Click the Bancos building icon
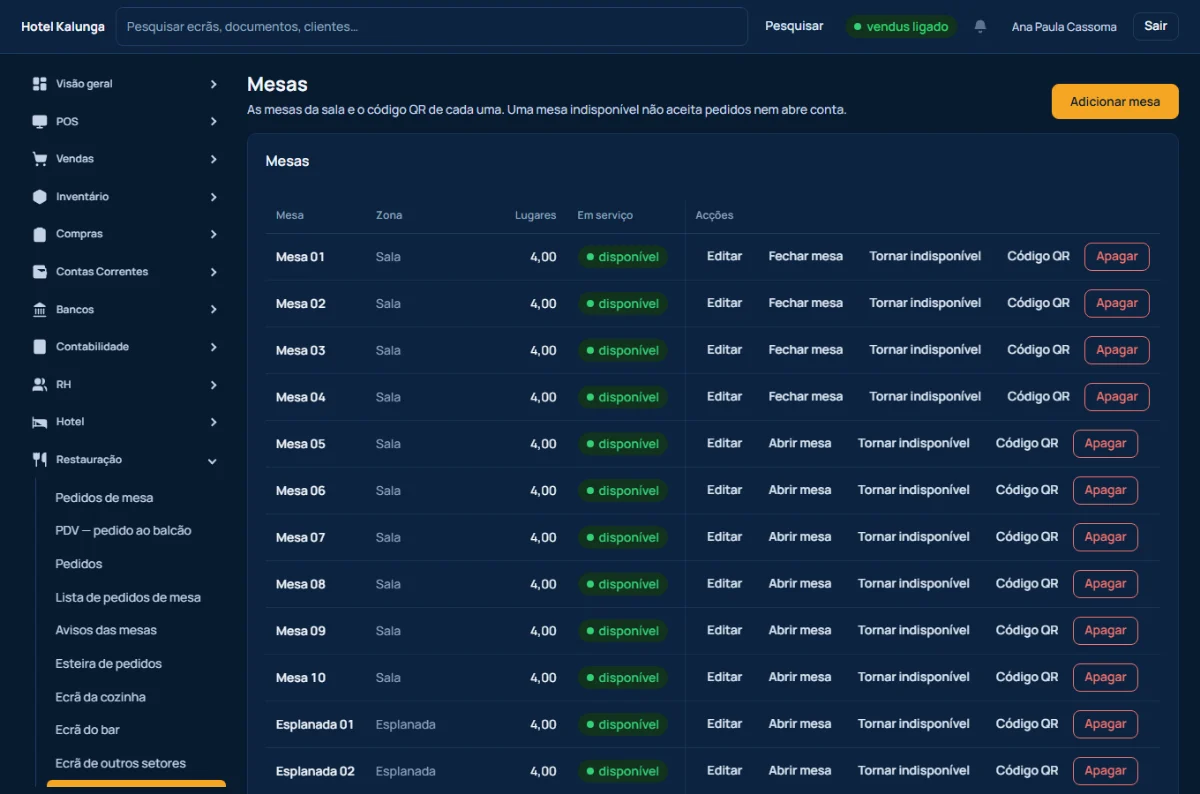Viewport: 1200px width, 794px height. 40,310
